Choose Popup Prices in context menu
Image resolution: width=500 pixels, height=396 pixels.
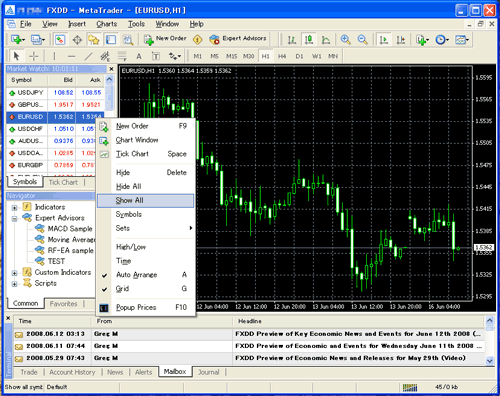click(145, 308)
